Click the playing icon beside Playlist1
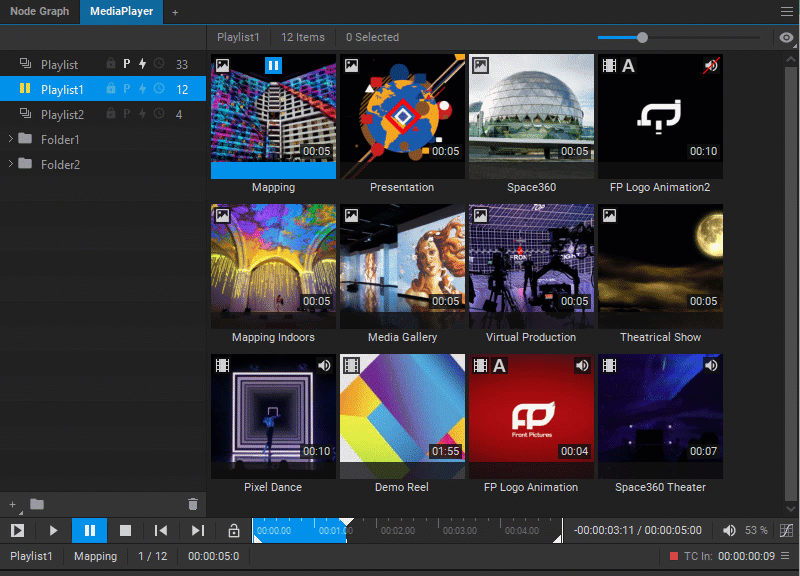 tap(24, 88)
